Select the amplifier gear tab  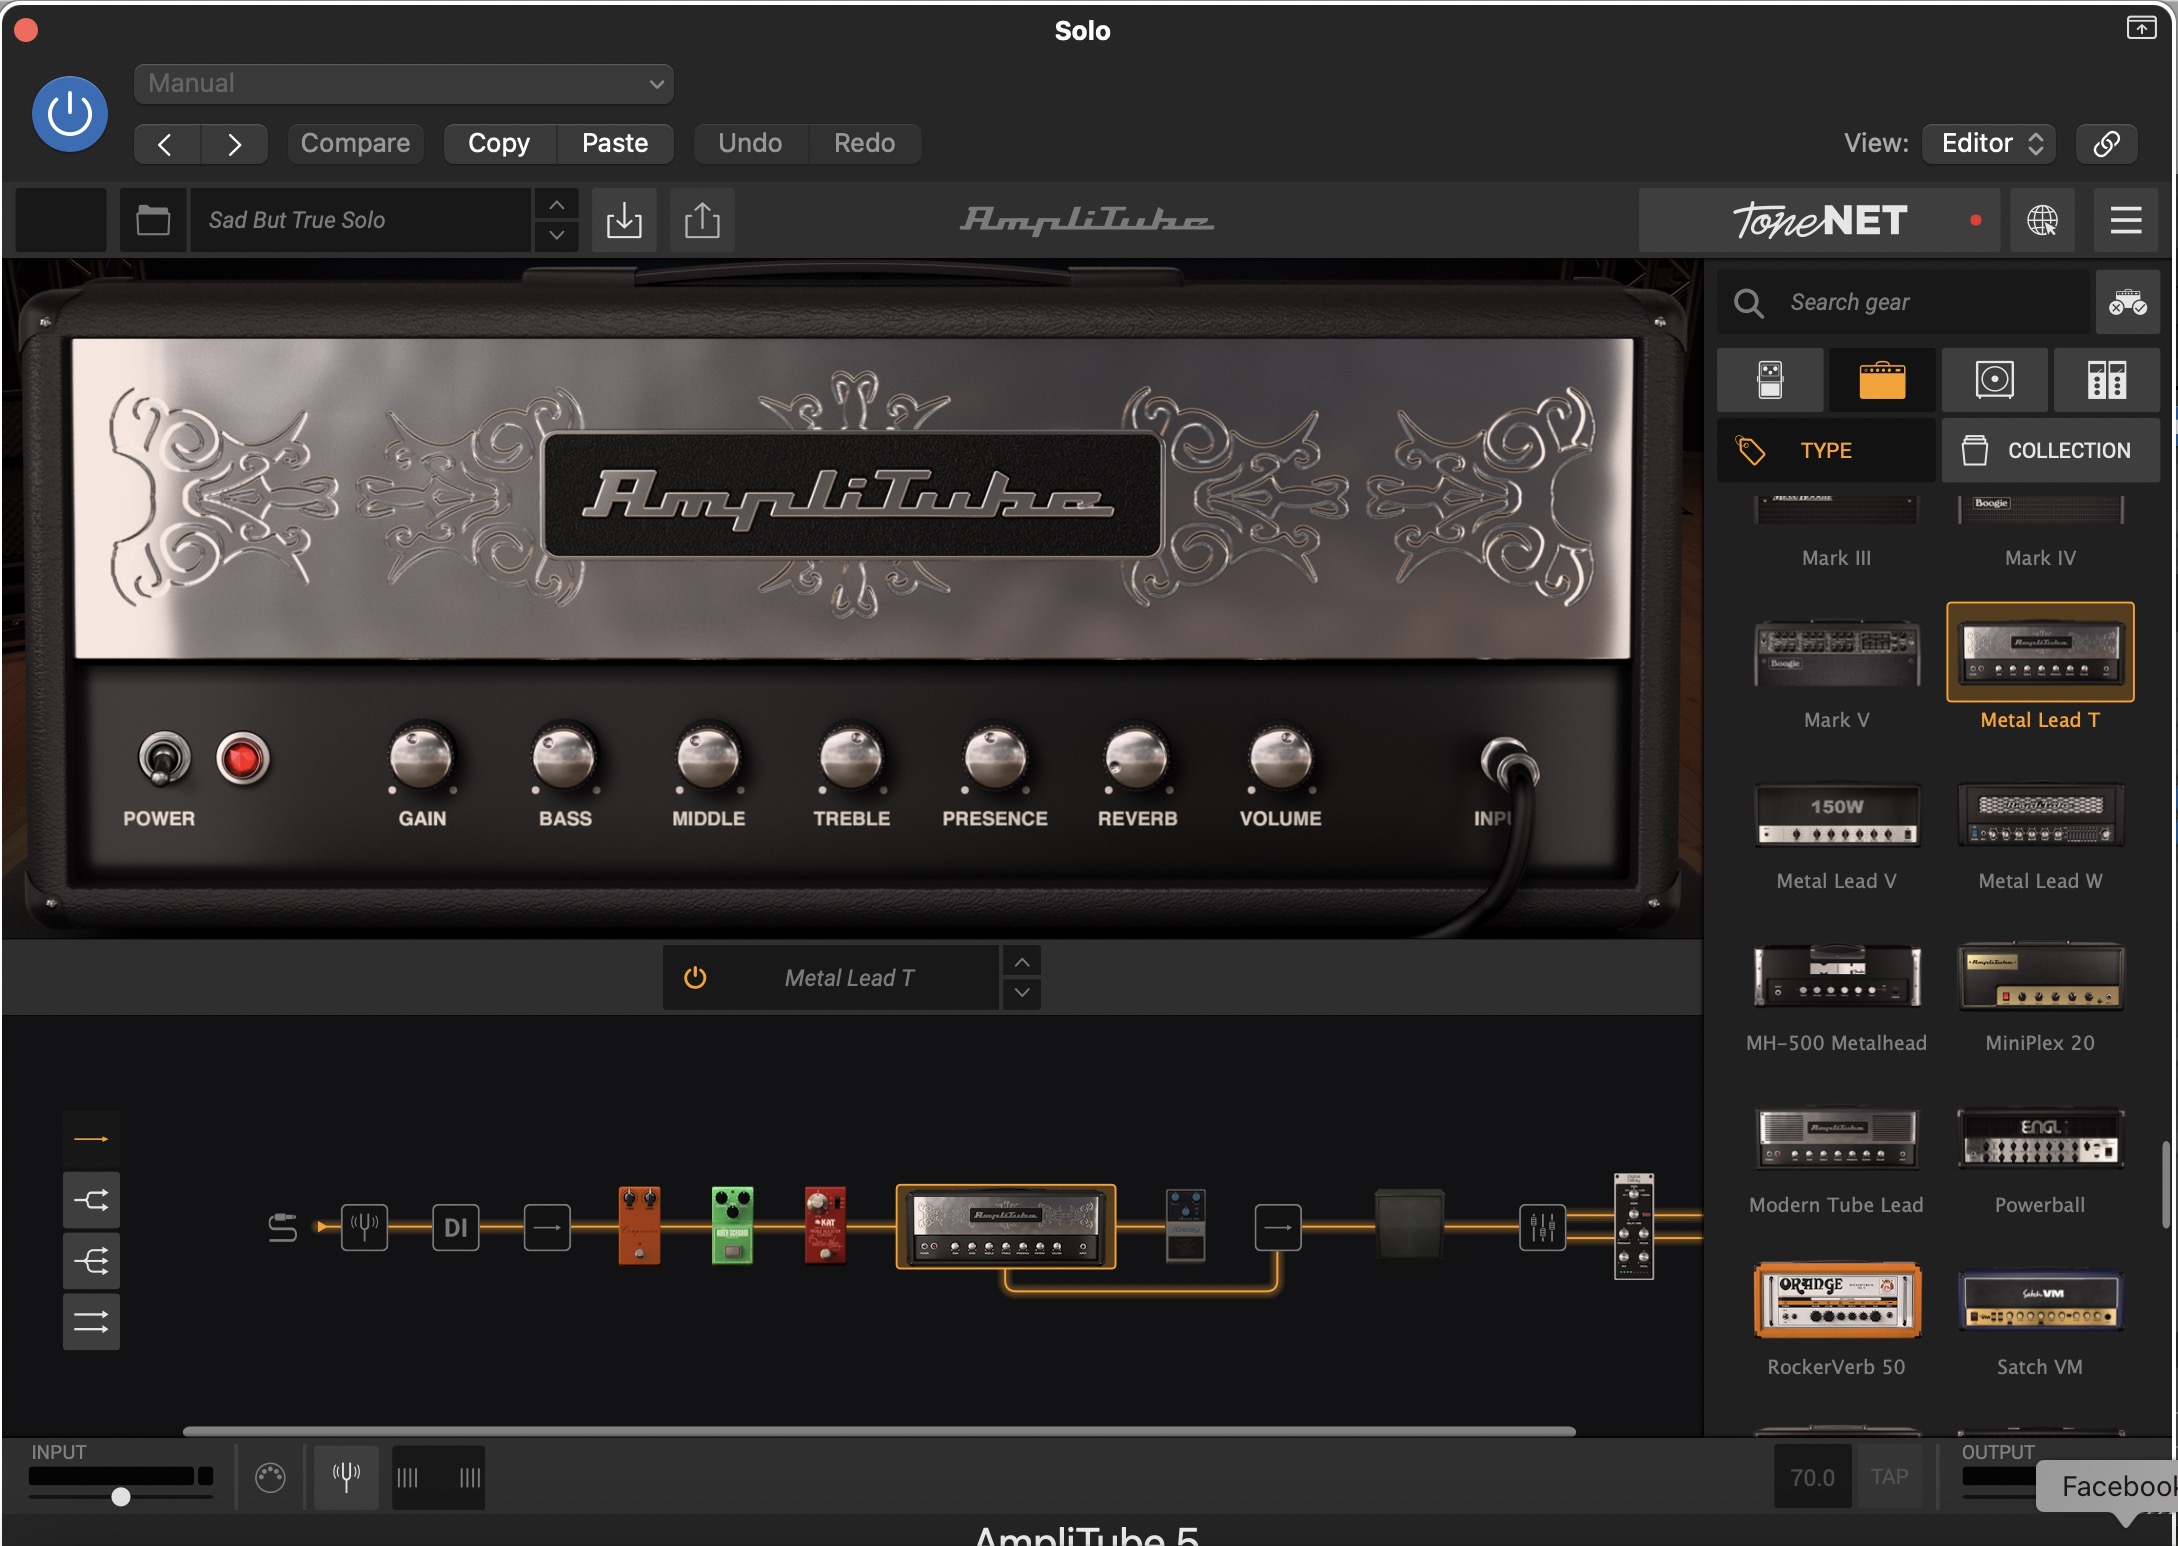click(1882, 381)
